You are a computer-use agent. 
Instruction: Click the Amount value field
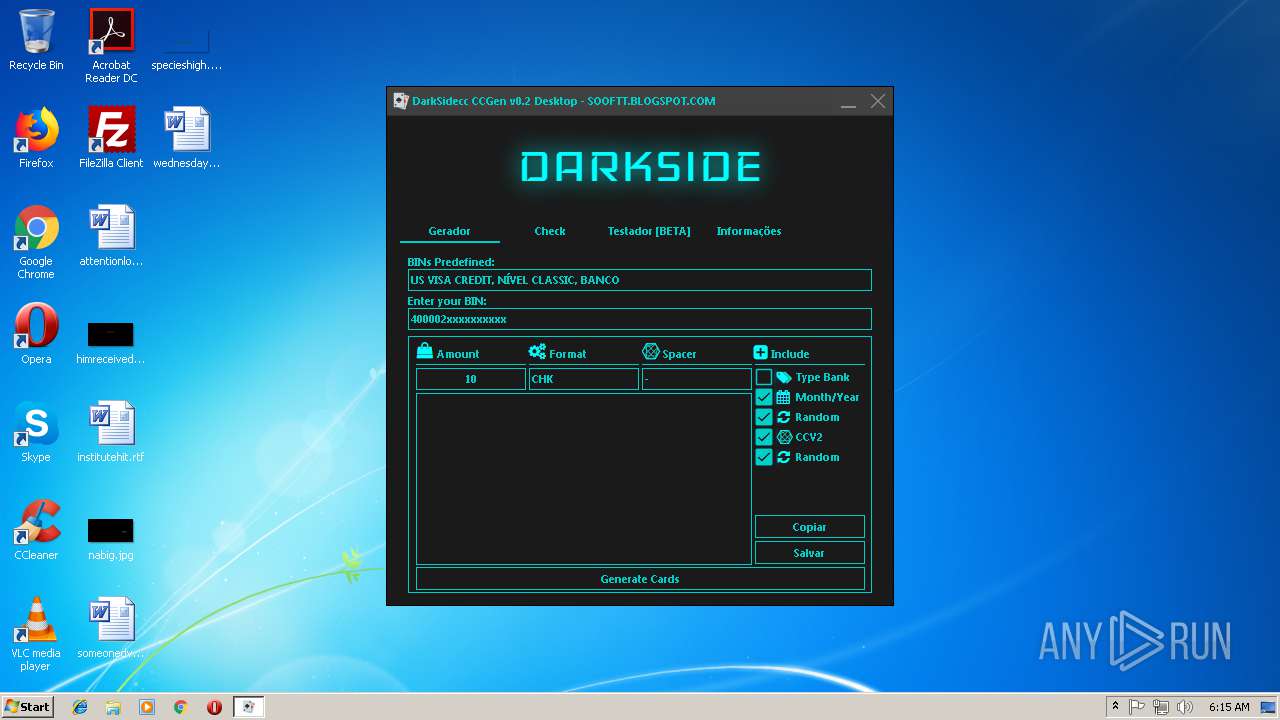pyautogui.click(x=471, y=379)
